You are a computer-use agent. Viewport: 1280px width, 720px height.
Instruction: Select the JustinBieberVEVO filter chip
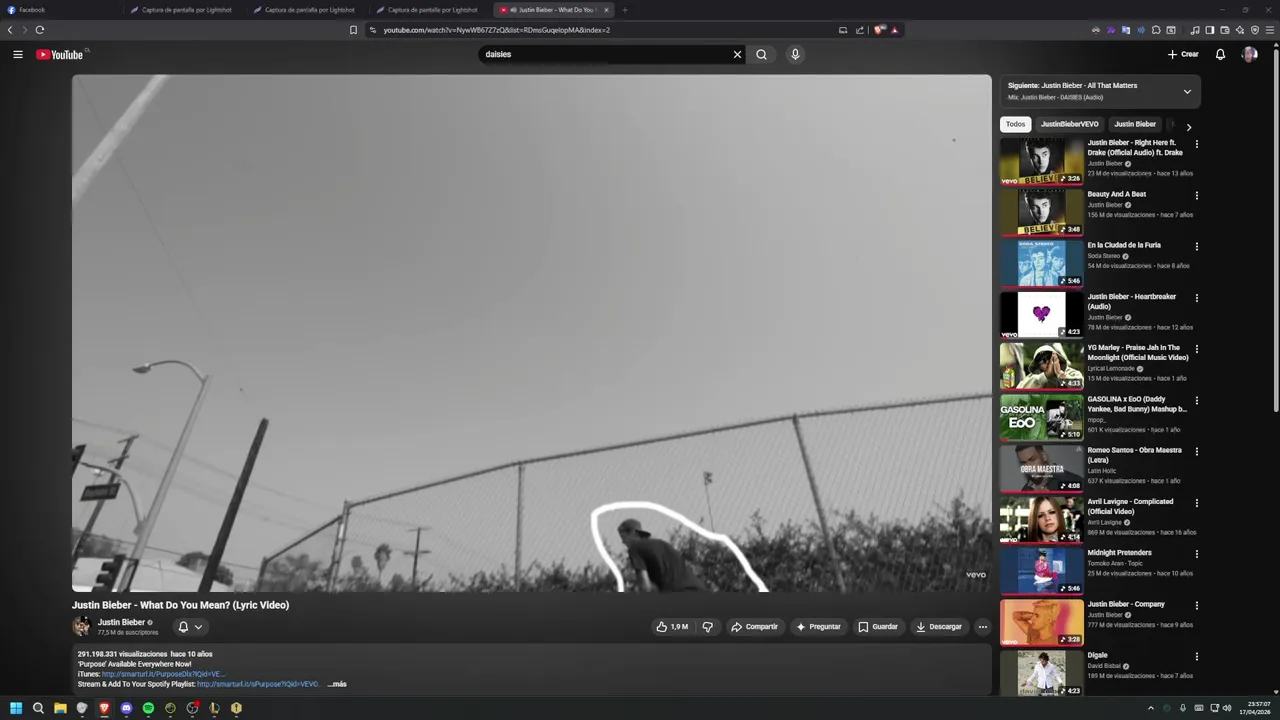1069,124
